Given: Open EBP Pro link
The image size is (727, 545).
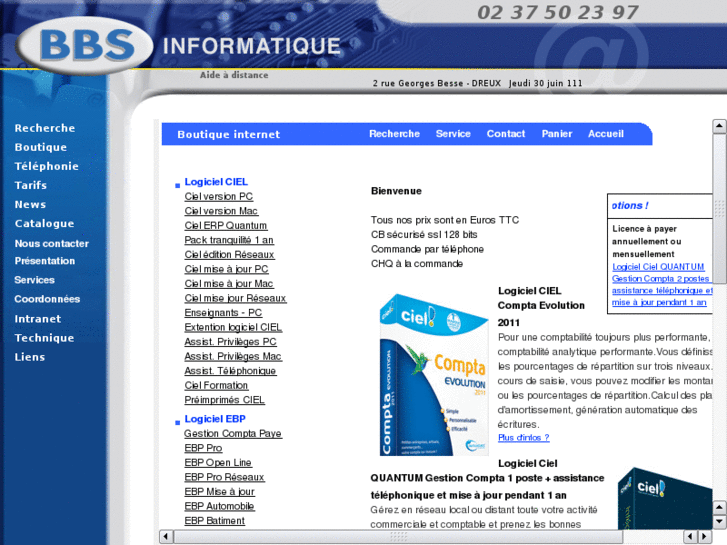Looking at the screenshot, I should [203, 448].
